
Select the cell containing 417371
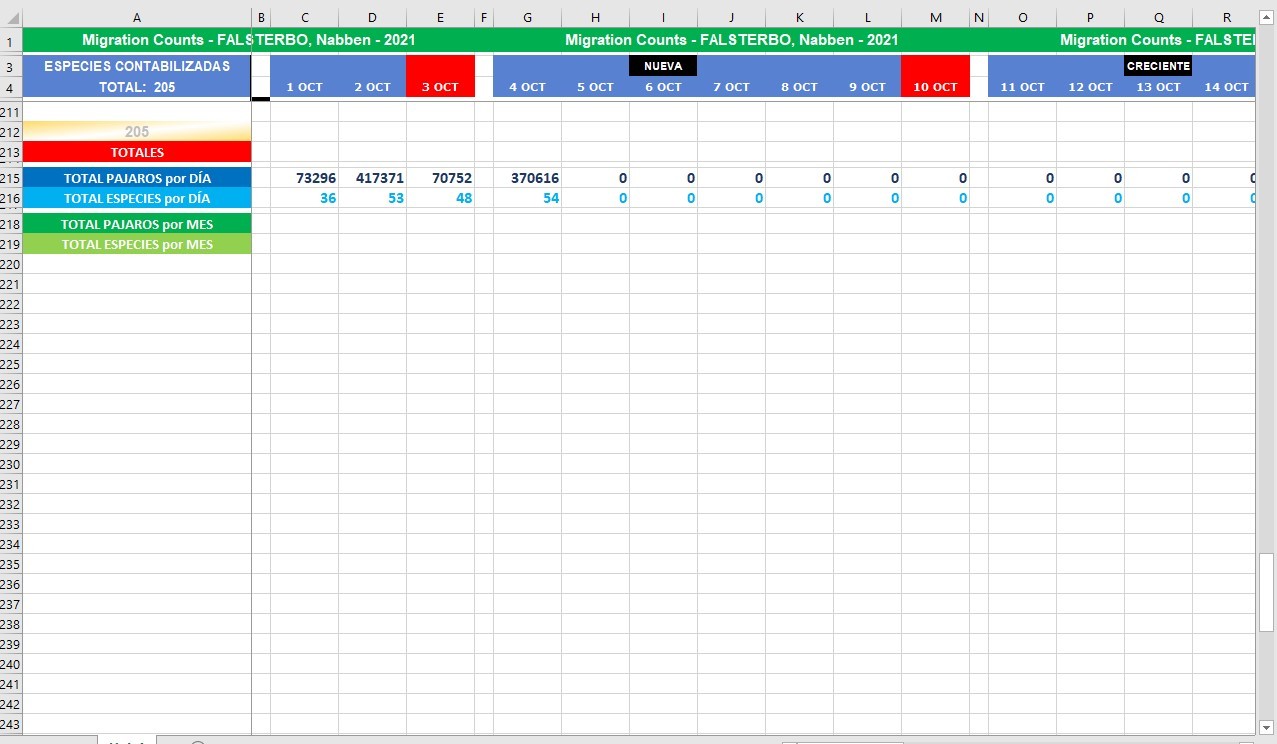pos(372,178)
